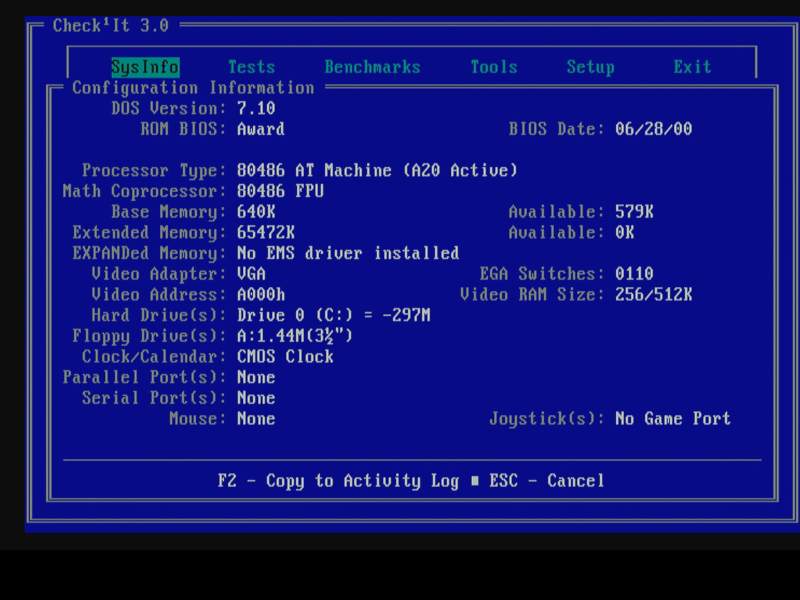
Task: Click the Video Address label
Action: tap(159, 294)
